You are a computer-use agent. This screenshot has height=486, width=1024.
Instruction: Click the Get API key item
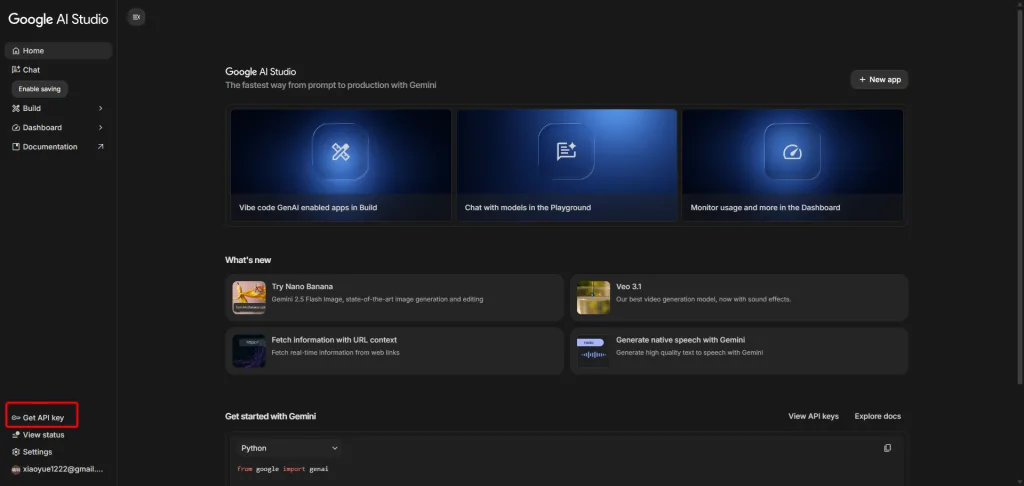coord(41,417)
